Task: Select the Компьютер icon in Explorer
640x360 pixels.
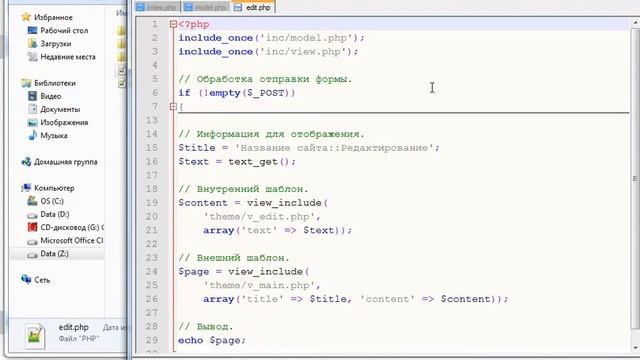Action: tap(26, 188)
